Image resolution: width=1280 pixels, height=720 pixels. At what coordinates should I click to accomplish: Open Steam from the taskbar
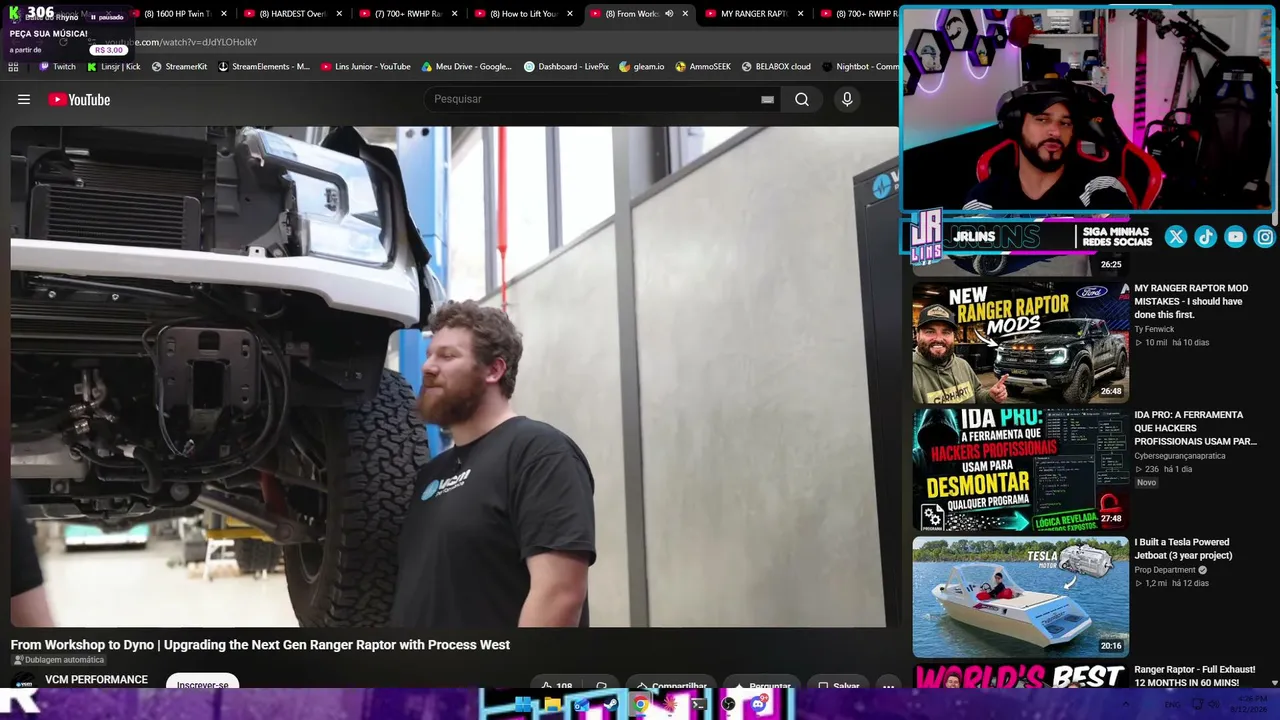pyautogui.click(x=611, y=705)
